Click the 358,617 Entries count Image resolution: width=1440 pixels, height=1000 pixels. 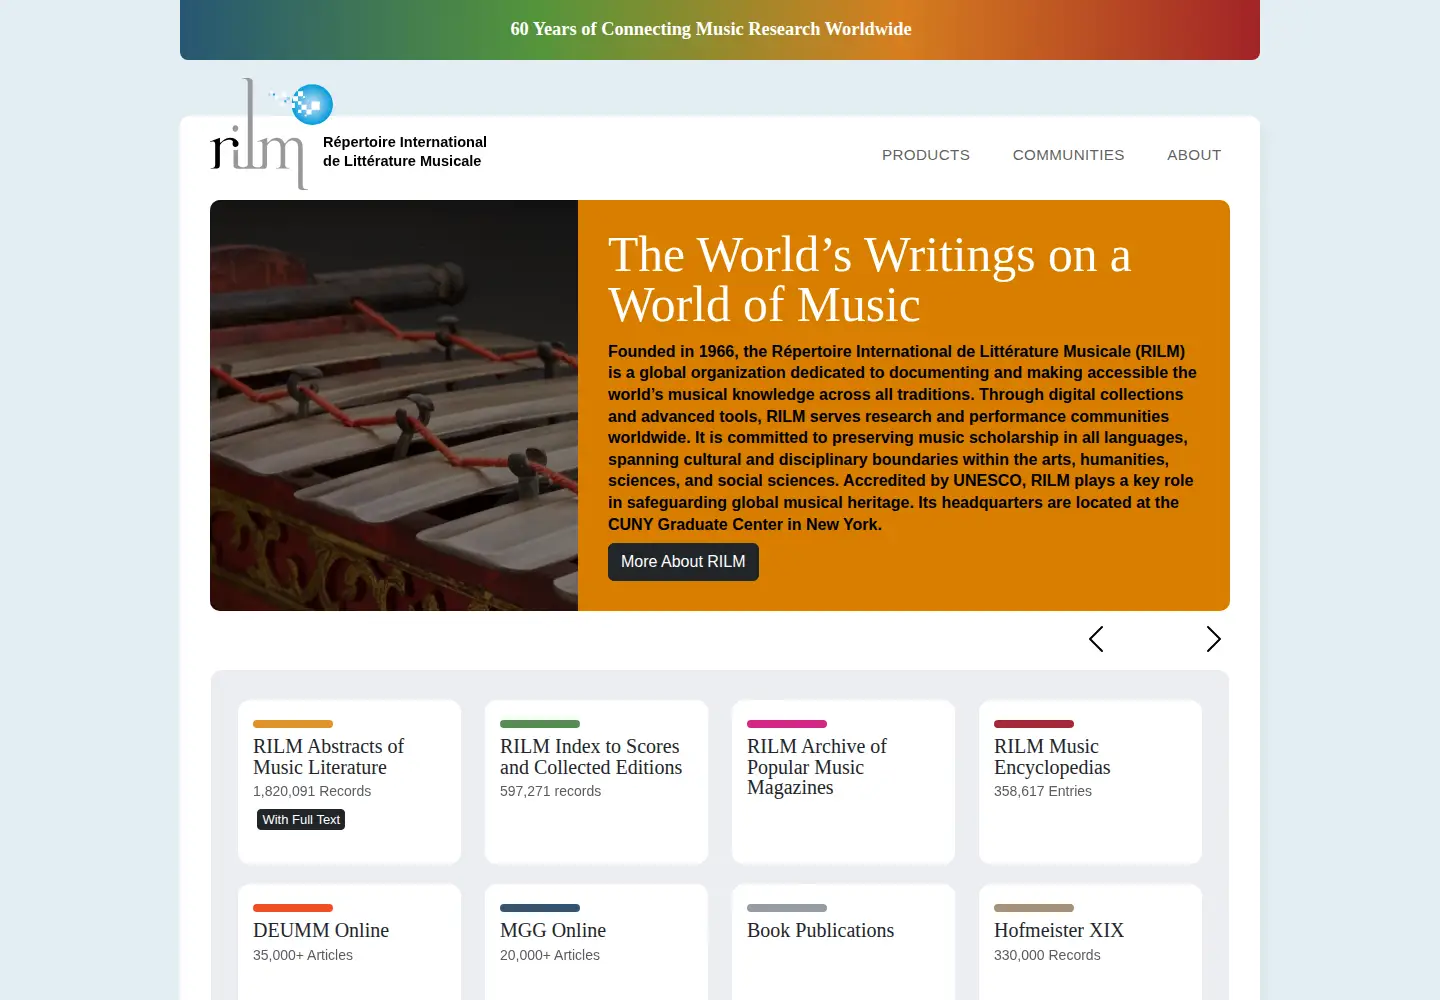1043,791
